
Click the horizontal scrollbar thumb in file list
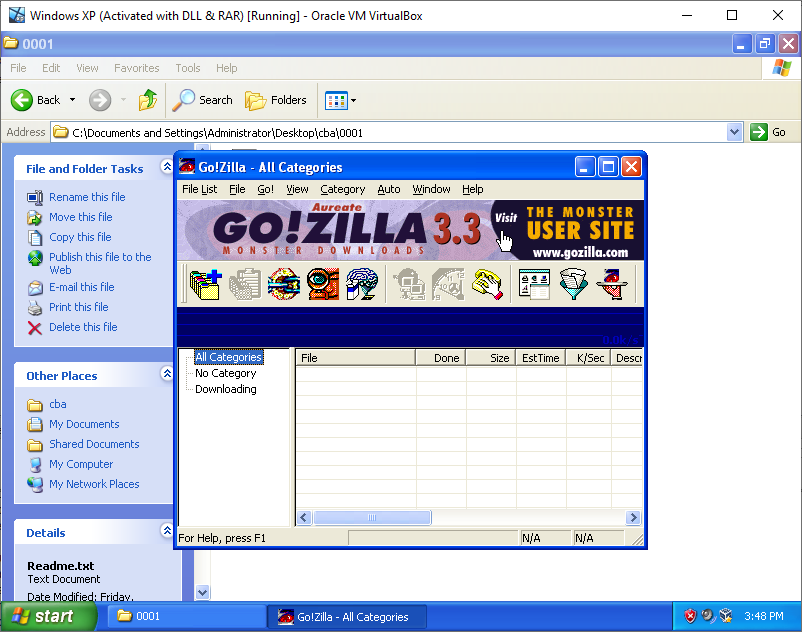(372, 517)
